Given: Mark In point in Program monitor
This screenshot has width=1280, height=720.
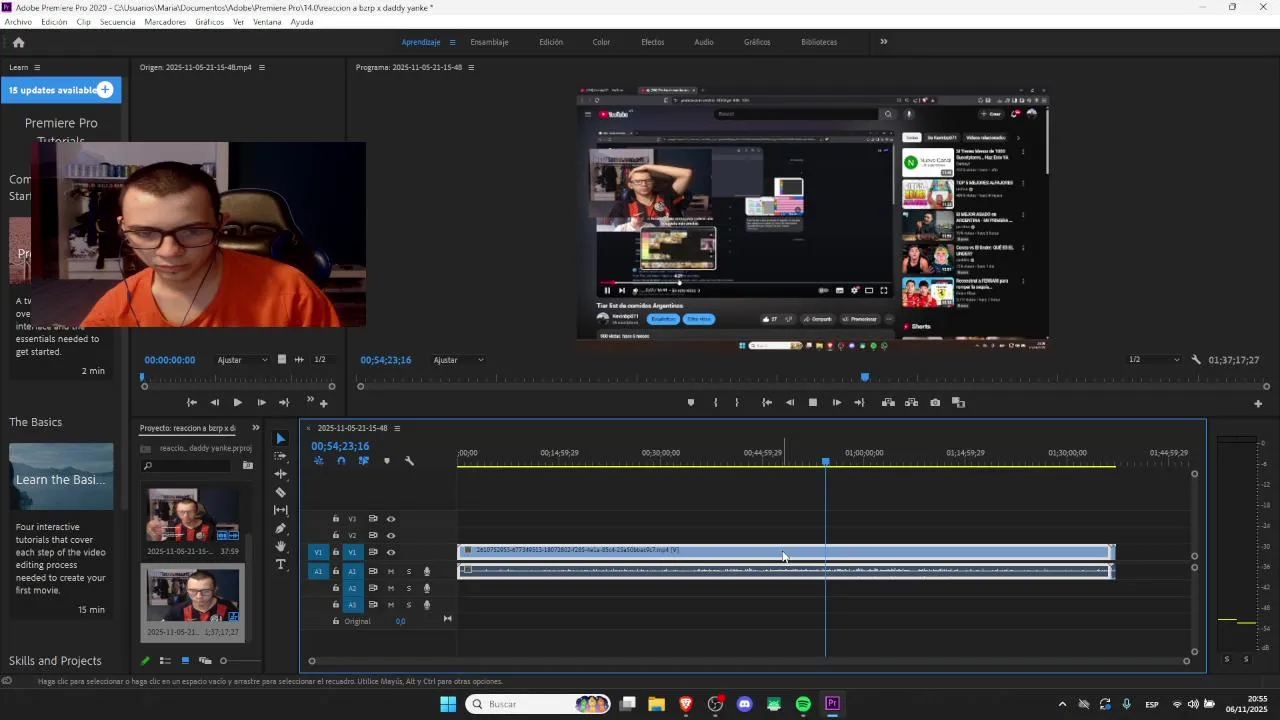Looking at the screenshot, I should (715, 402).
